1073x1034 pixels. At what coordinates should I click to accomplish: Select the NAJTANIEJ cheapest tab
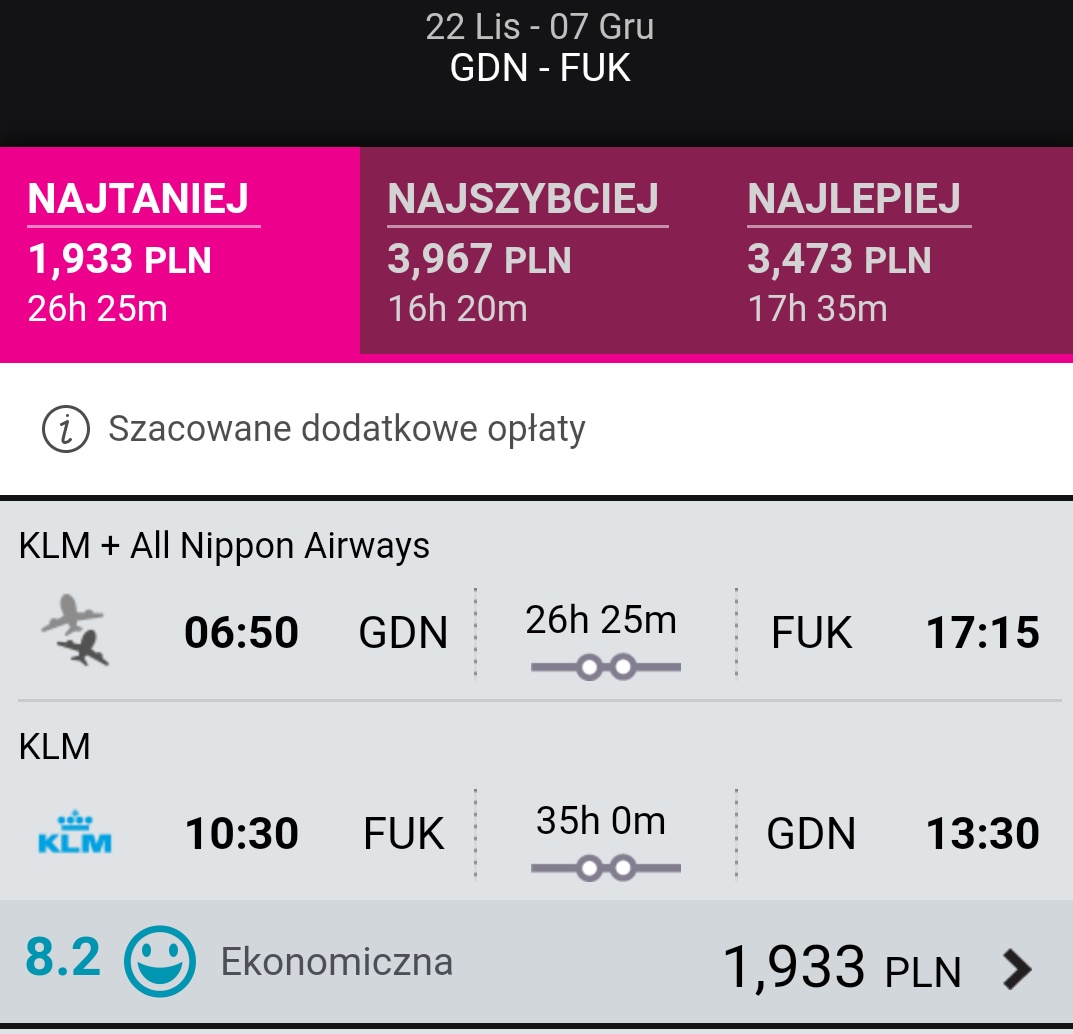(x=180, y=251)
